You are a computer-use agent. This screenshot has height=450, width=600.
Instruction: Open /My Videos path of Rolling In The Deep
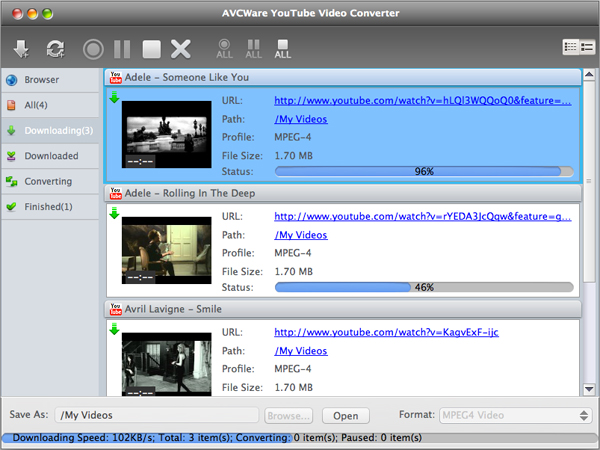(x=301, y=235)
